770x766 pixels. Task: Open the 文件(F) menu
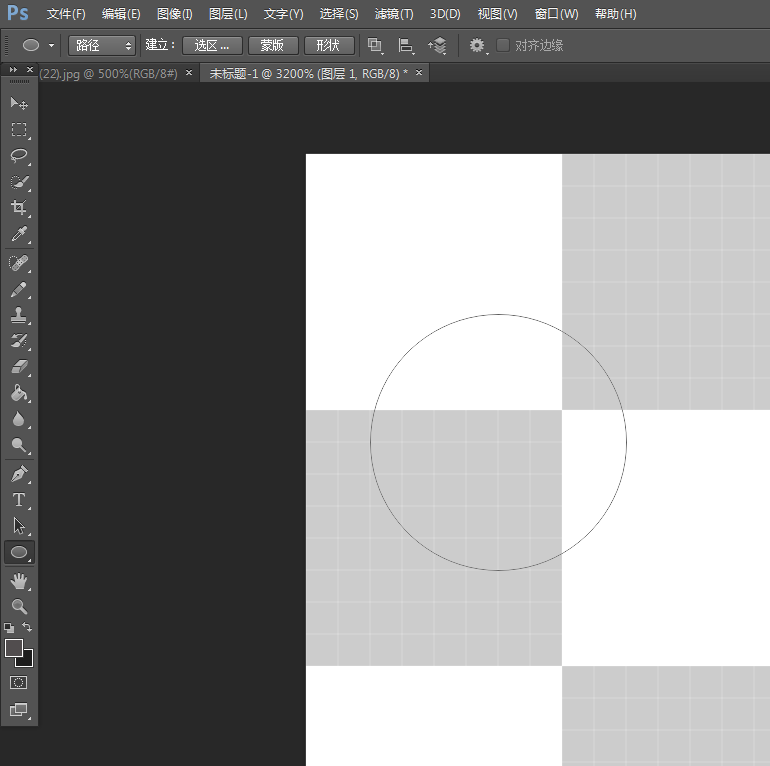click(66, 14)
